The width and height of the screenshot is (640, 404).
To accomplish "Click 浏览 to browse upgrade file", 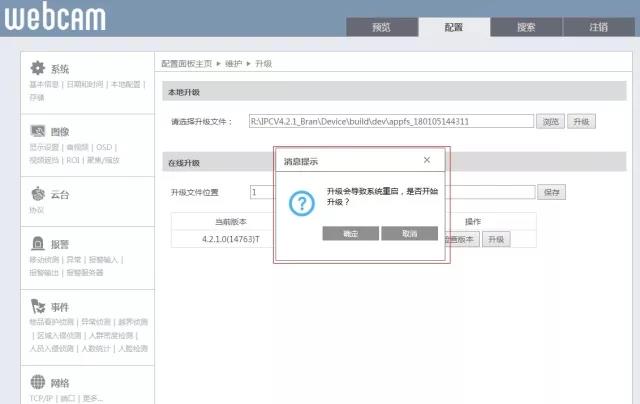I will 551,121.
